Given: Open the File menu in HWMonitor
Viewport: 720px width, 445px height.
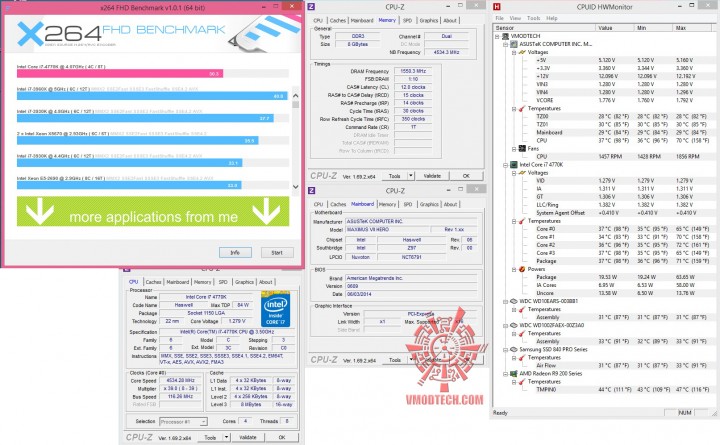Looking at the screenshot, I should point(500,18).
